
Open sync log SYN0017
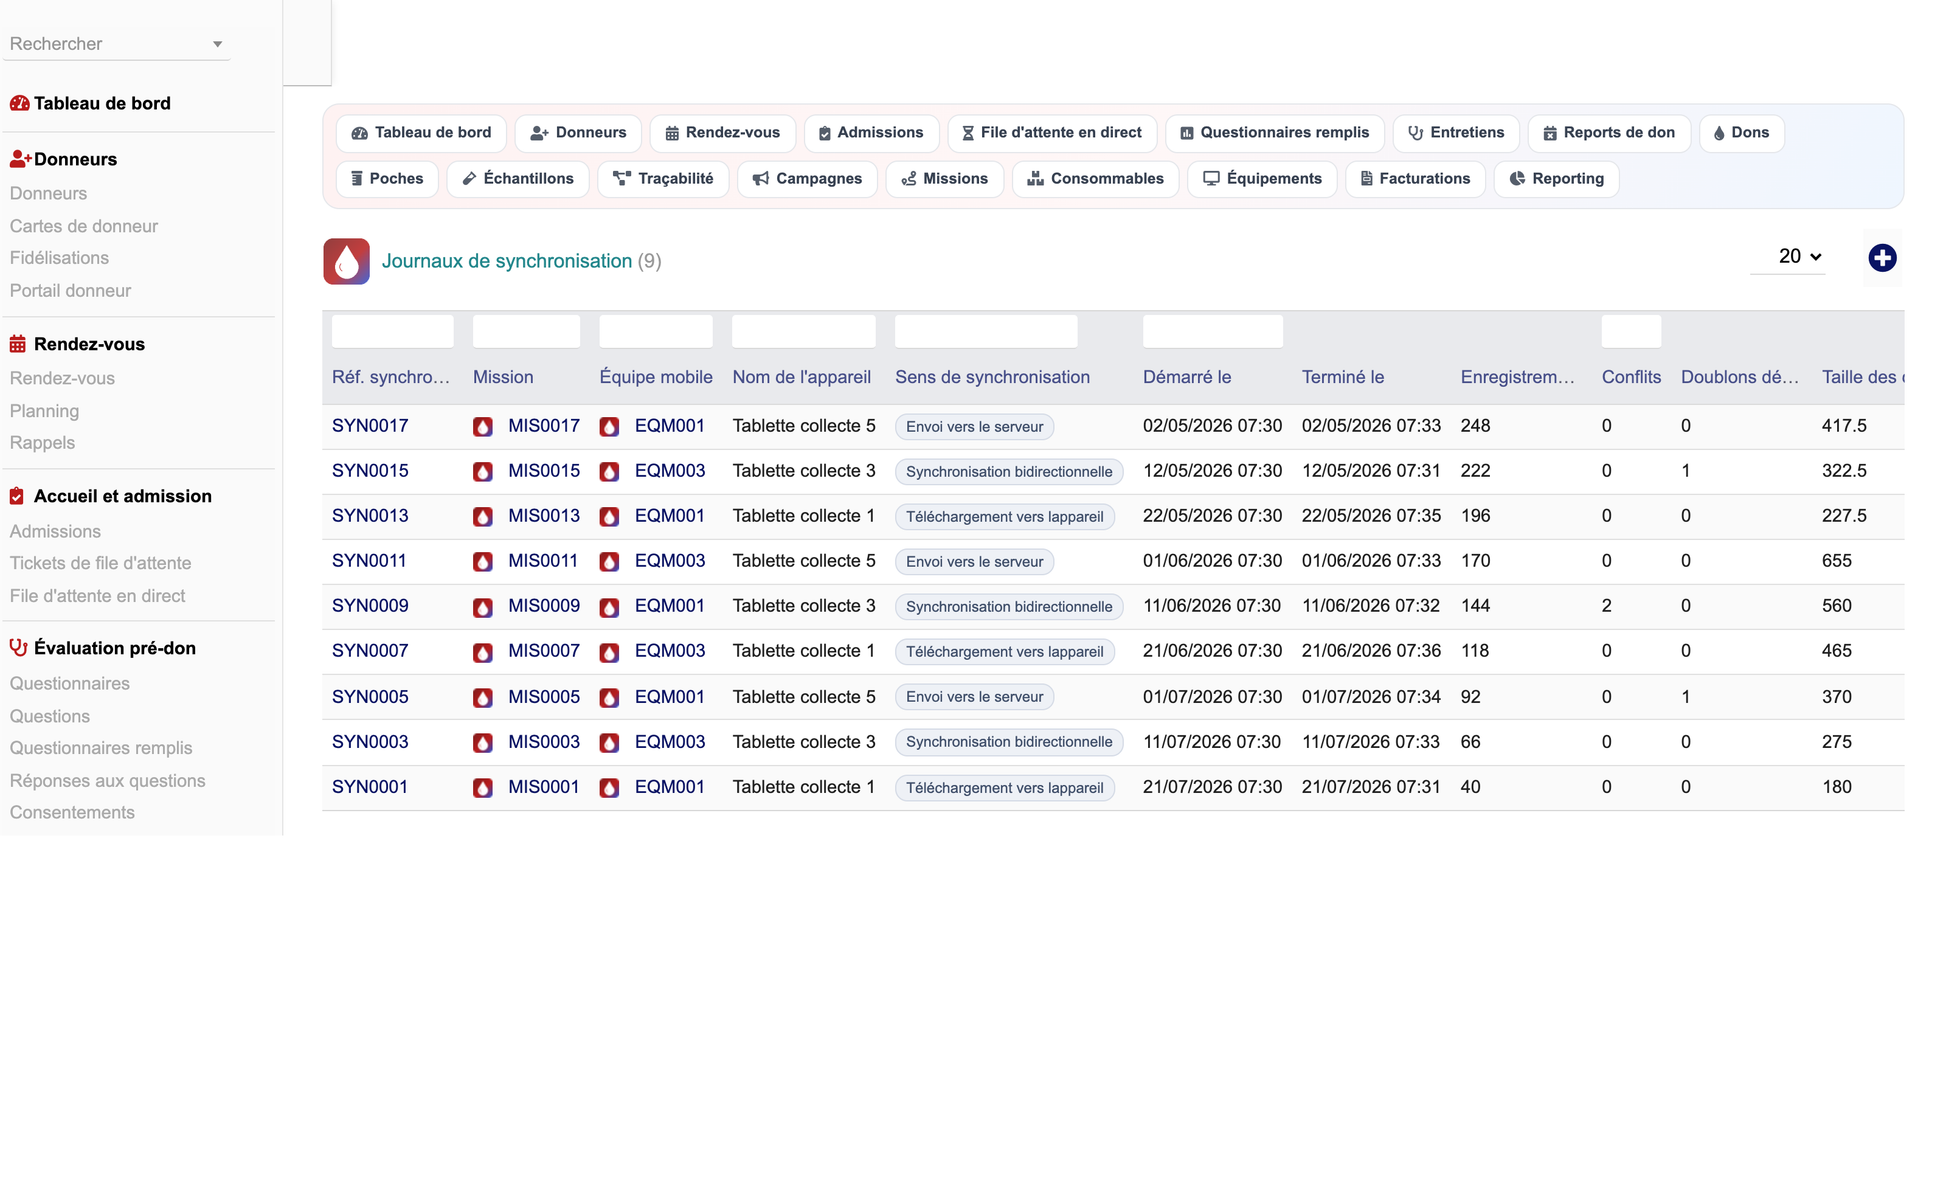tap(370, 426)
